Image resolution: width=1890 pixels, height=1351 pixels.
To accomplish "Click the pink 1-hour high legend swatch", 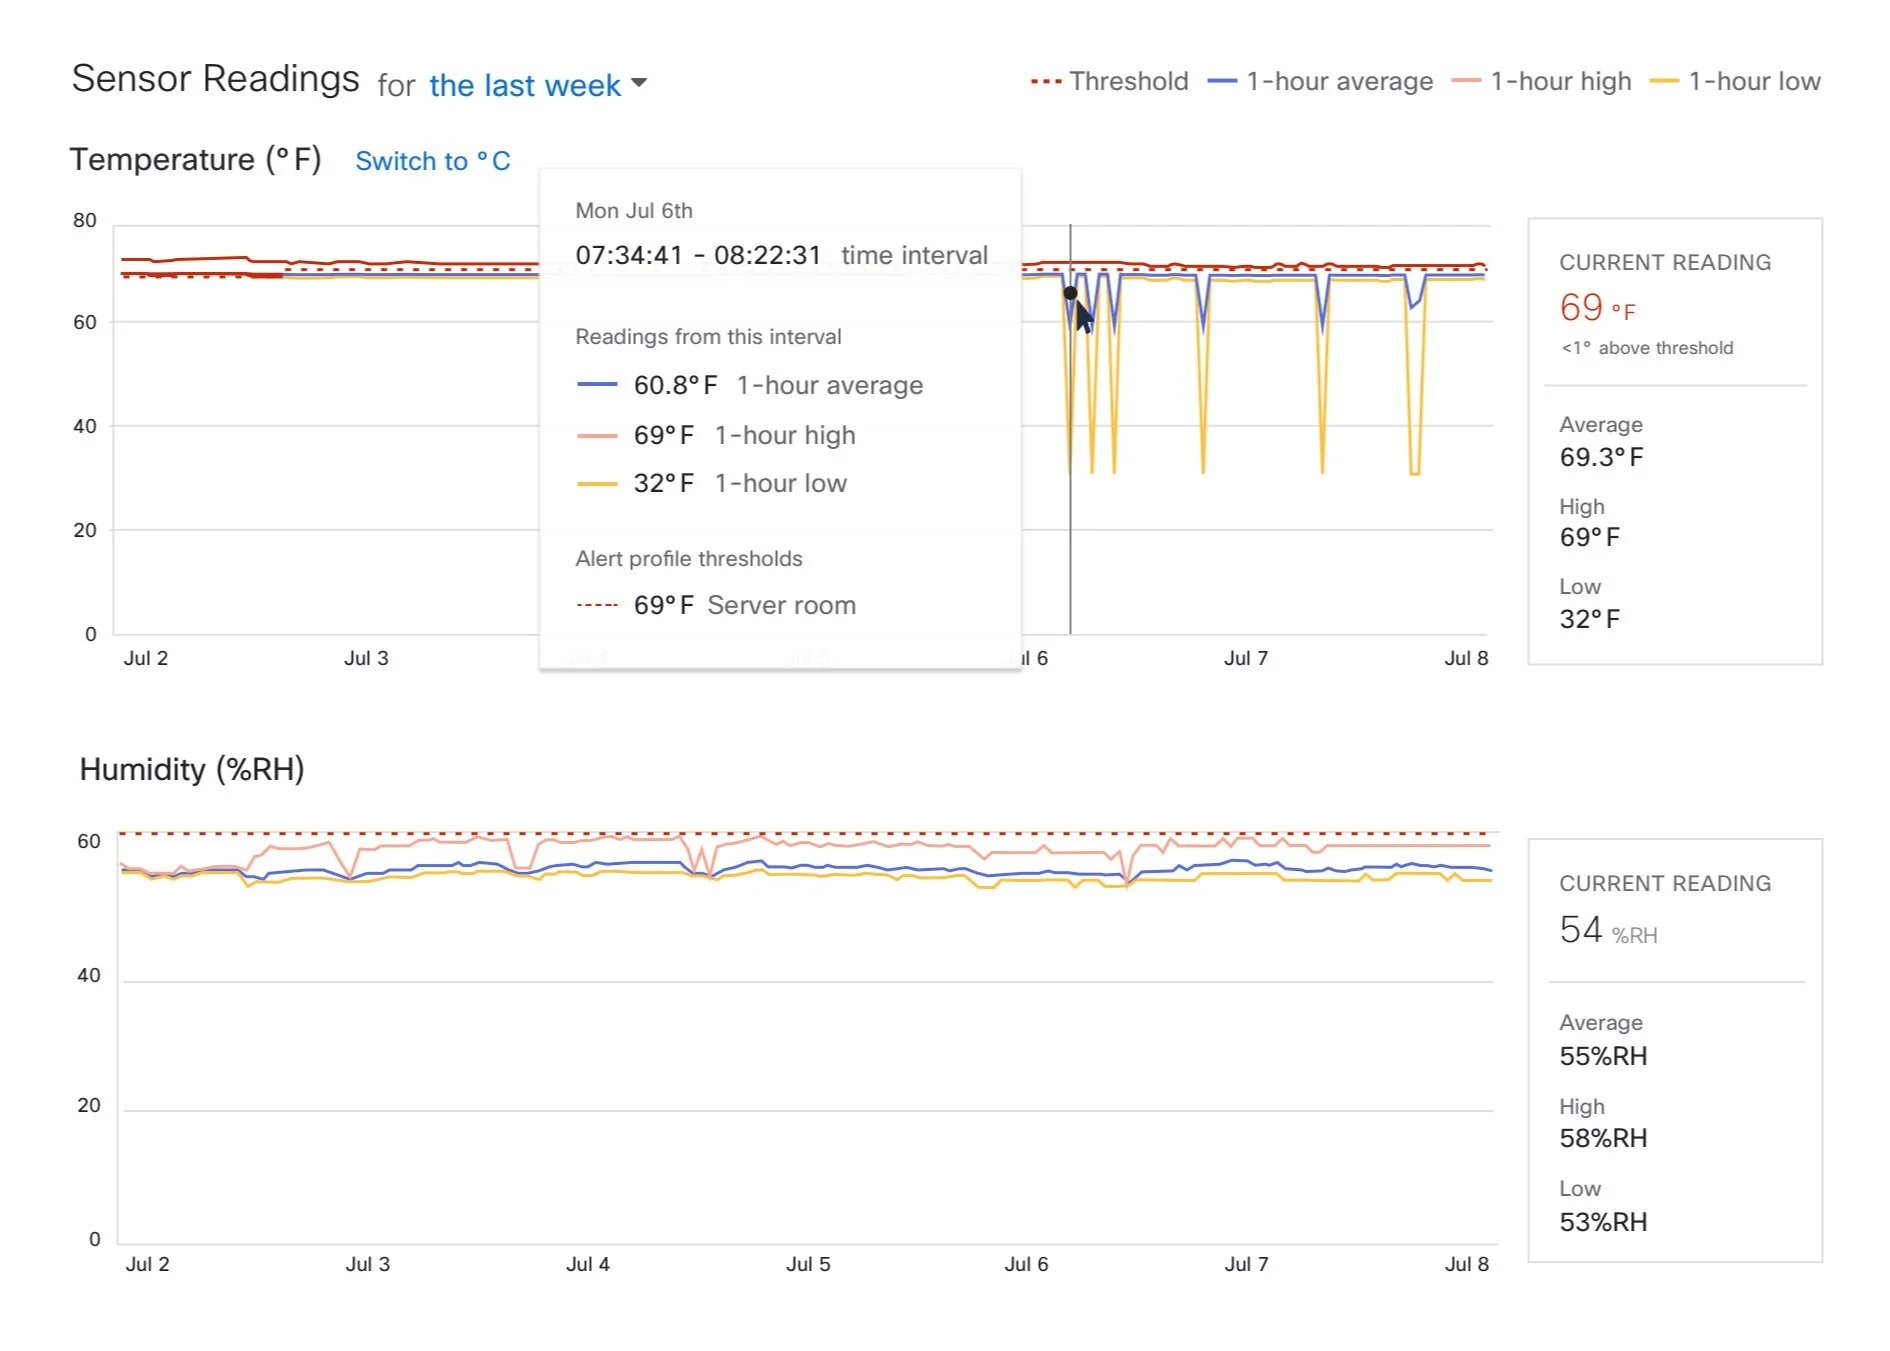I will pyautogui.click(x=1466, y=82).
